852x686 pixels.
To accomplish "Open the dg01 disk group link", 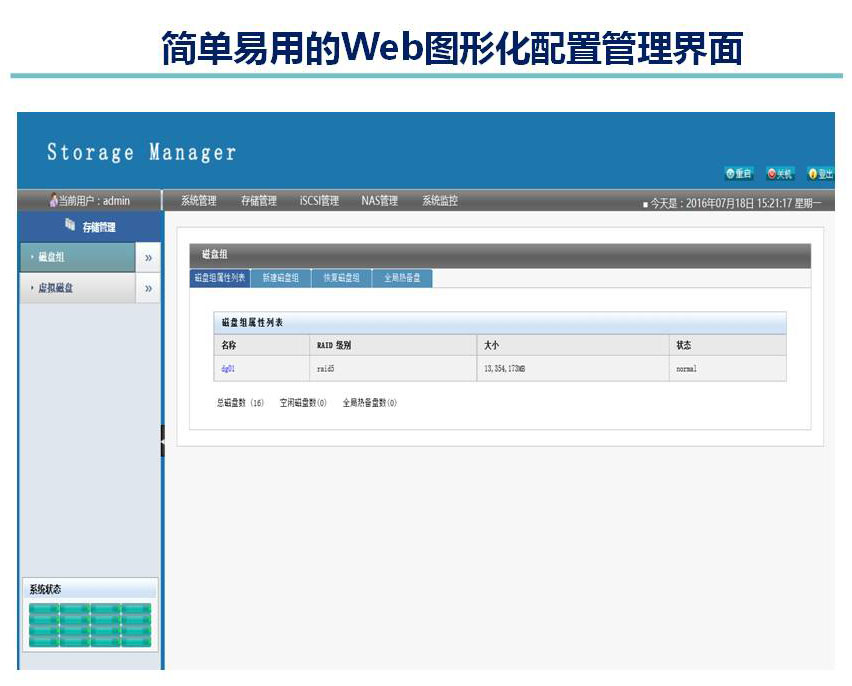I will pyautogui.click(x=228, y=369).
